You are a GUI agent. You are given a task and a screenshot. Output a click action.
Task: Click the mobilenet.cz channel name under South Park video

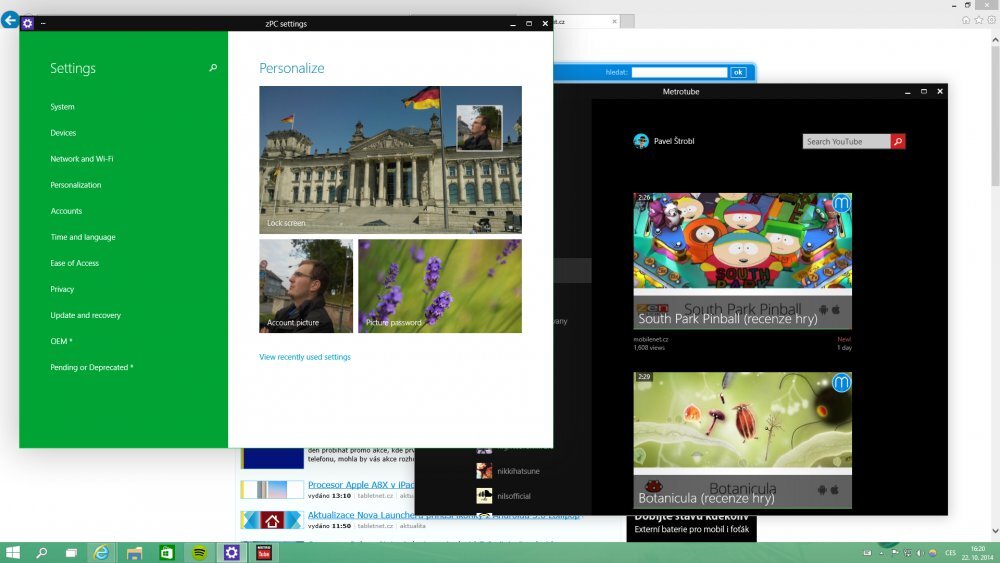click(x=651, y=340)
